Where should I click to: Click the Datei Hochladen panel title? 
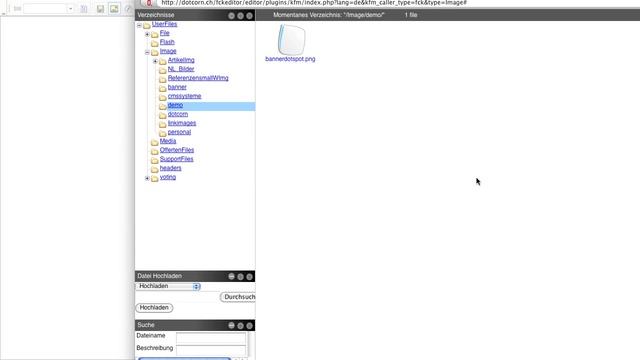coord(160,276)
